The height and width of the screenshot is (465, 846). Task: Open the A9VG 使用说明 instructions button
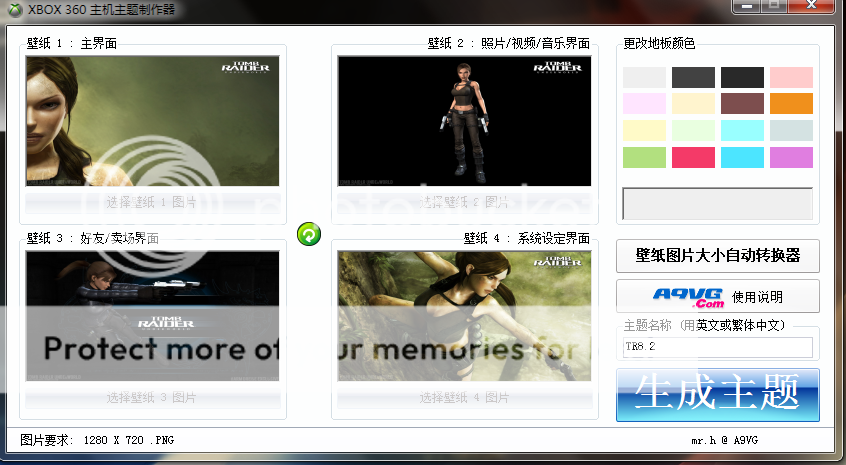click(718, 296)
